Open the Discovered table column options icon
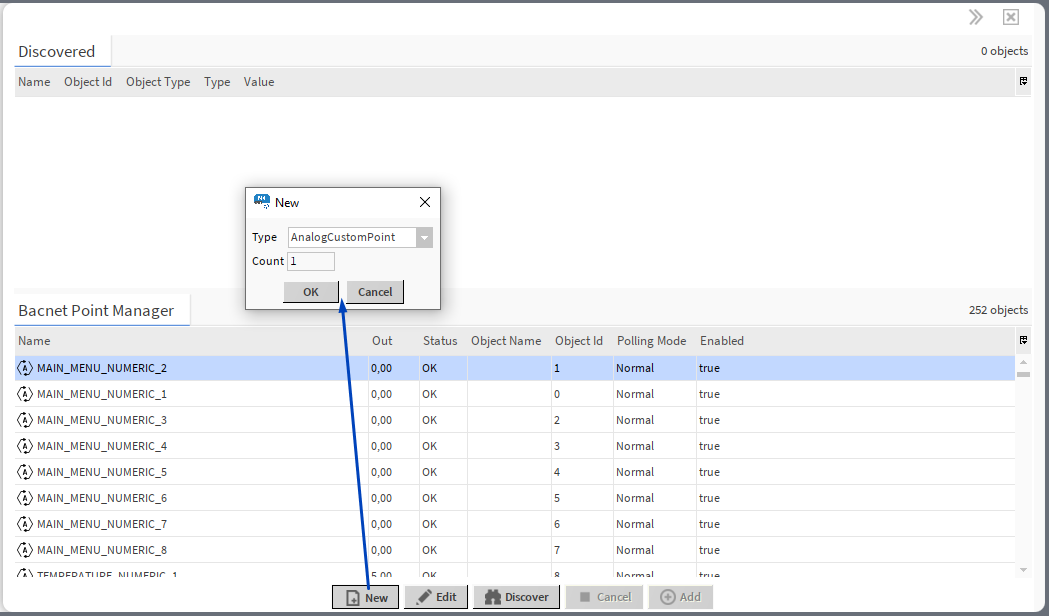The image size is (1049, 616). (x=1023, y=81)
